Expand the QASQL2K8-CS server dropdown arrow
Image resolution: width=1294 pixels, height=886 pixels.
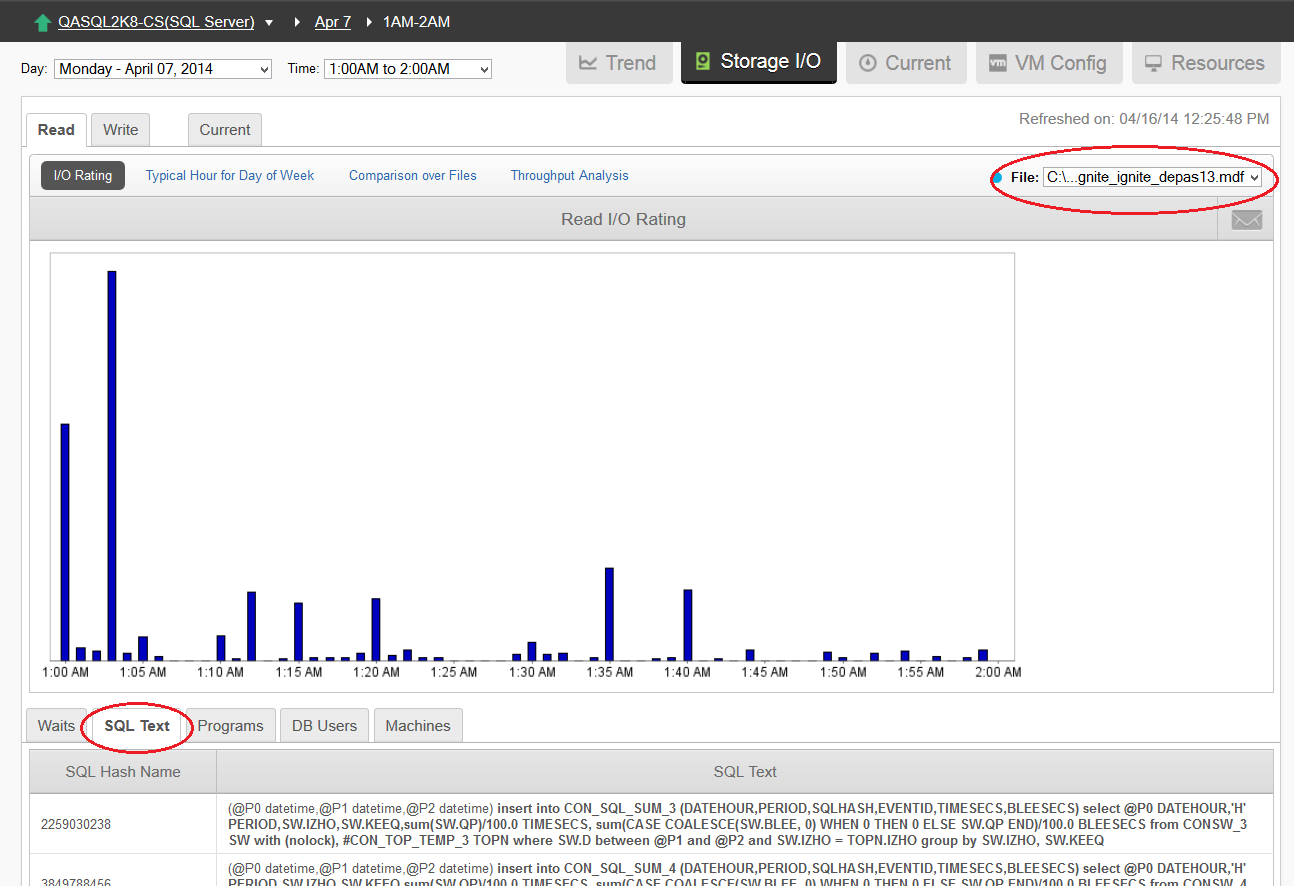click(x=269, y=23)
